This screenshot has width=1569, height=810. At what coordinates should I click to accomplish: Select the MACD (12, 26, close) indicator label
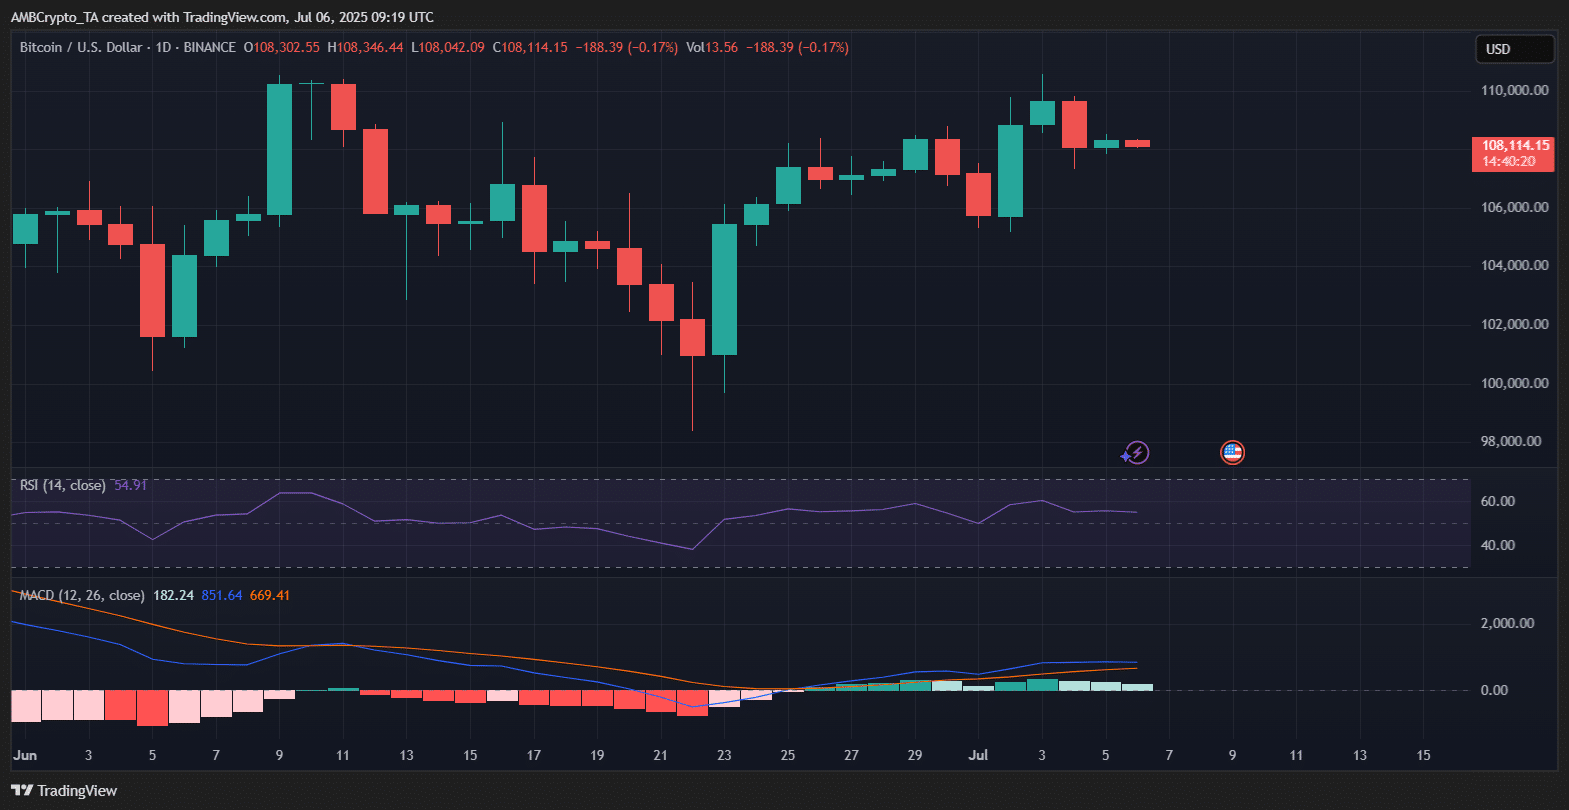(82, 595)
